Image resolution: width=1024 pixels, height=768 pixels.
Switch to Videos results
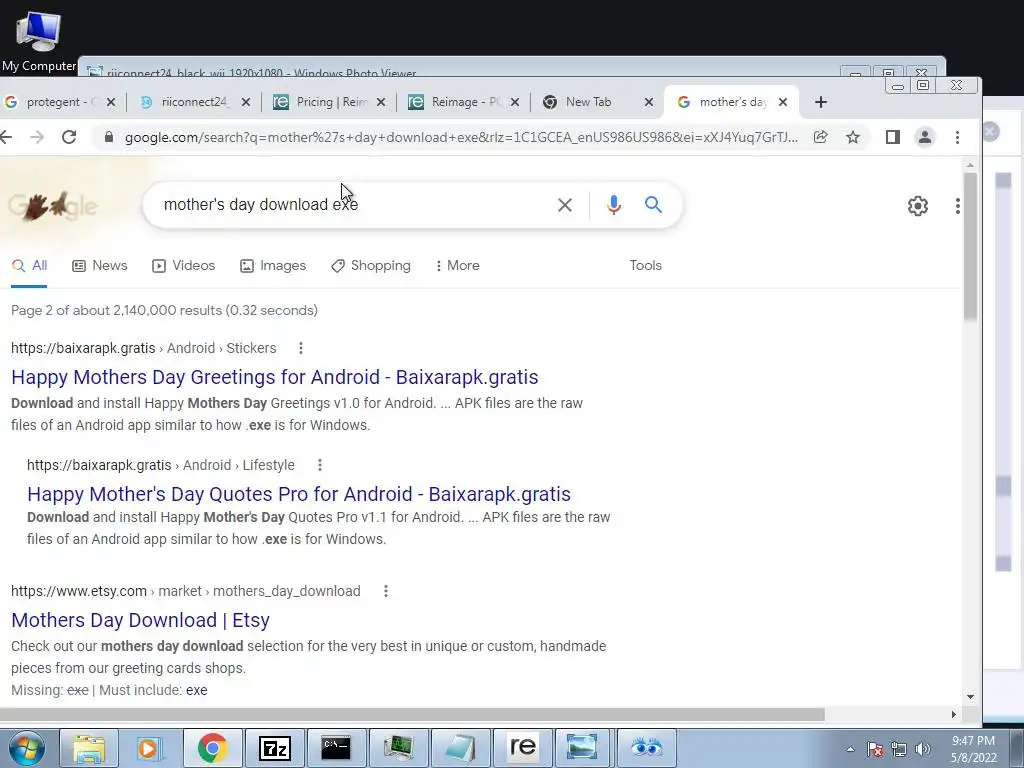pyautogui.click(x=184, y=266)
